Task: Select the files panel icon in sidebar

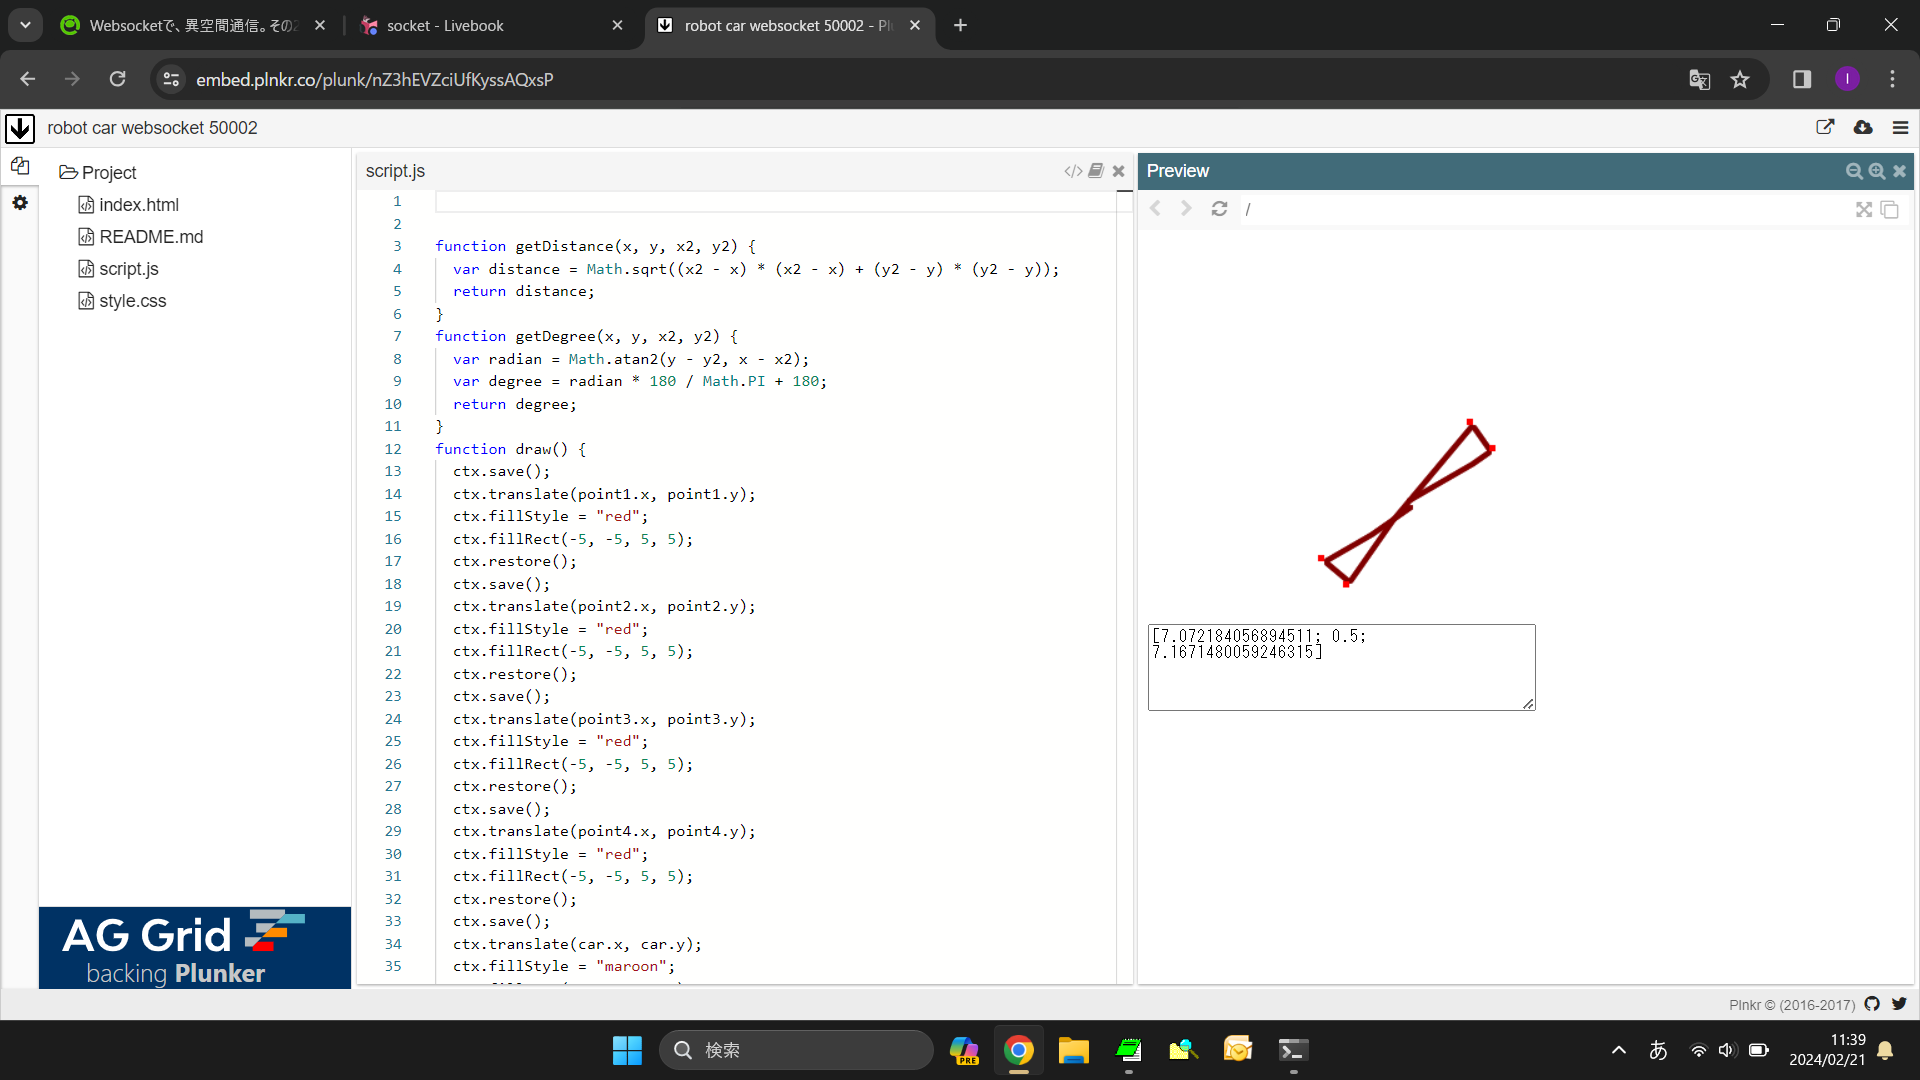Action: (20, 166)
